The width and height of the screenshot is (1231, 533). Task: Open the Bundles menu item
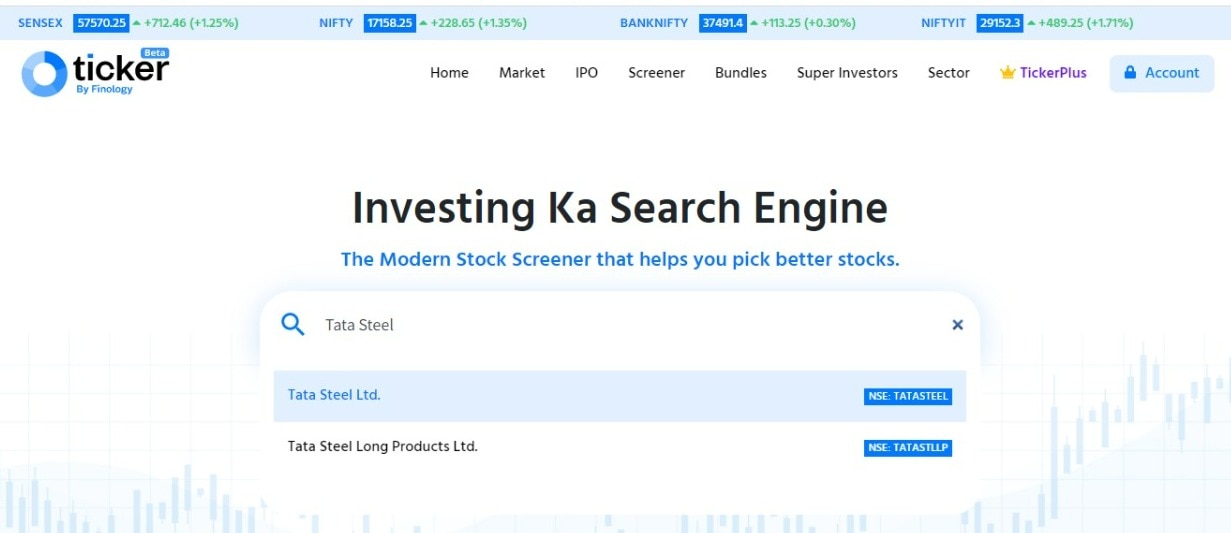click(x=741, y=73)
